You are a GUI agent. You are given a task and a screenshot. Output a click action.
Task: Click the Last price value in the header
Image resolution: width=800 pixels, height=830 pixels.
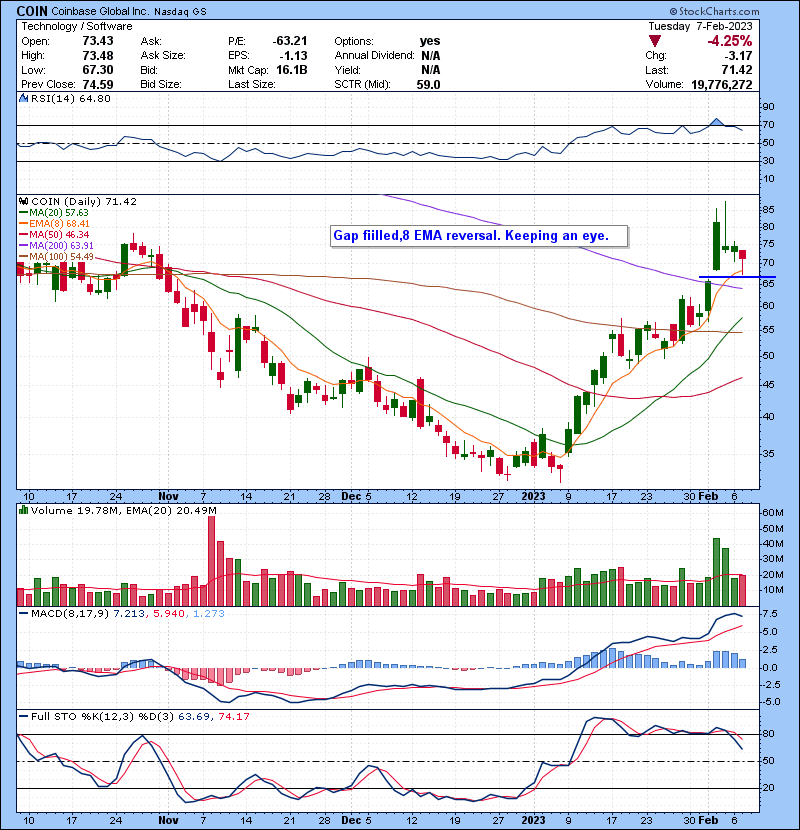[x=737, y=70]
